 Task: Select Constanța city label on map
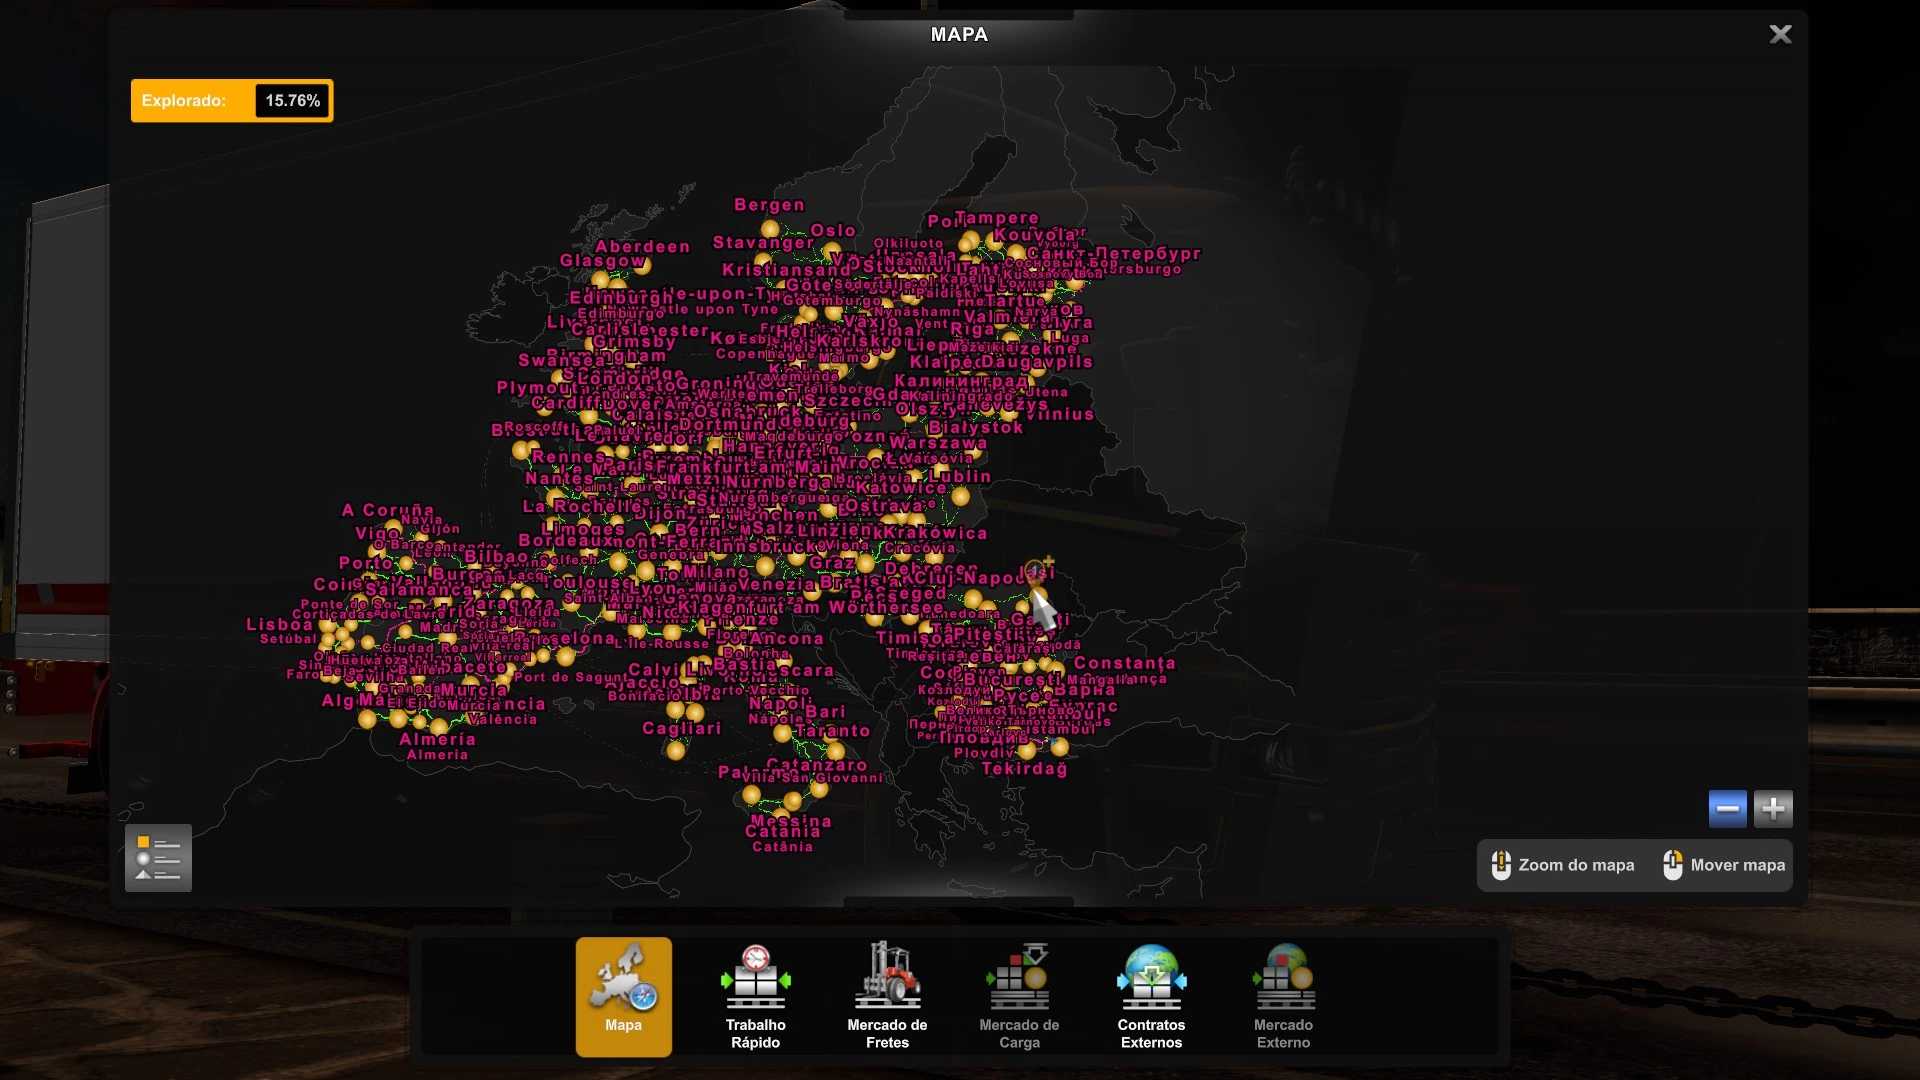pyautogui.click(x=1124, y=663)
